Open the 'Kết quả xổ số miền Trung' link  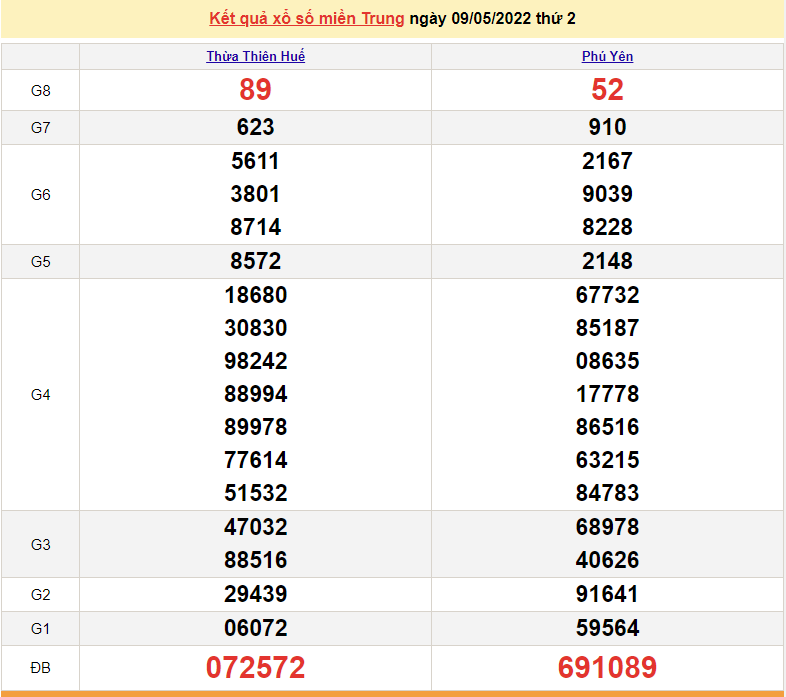coord(307,19)
